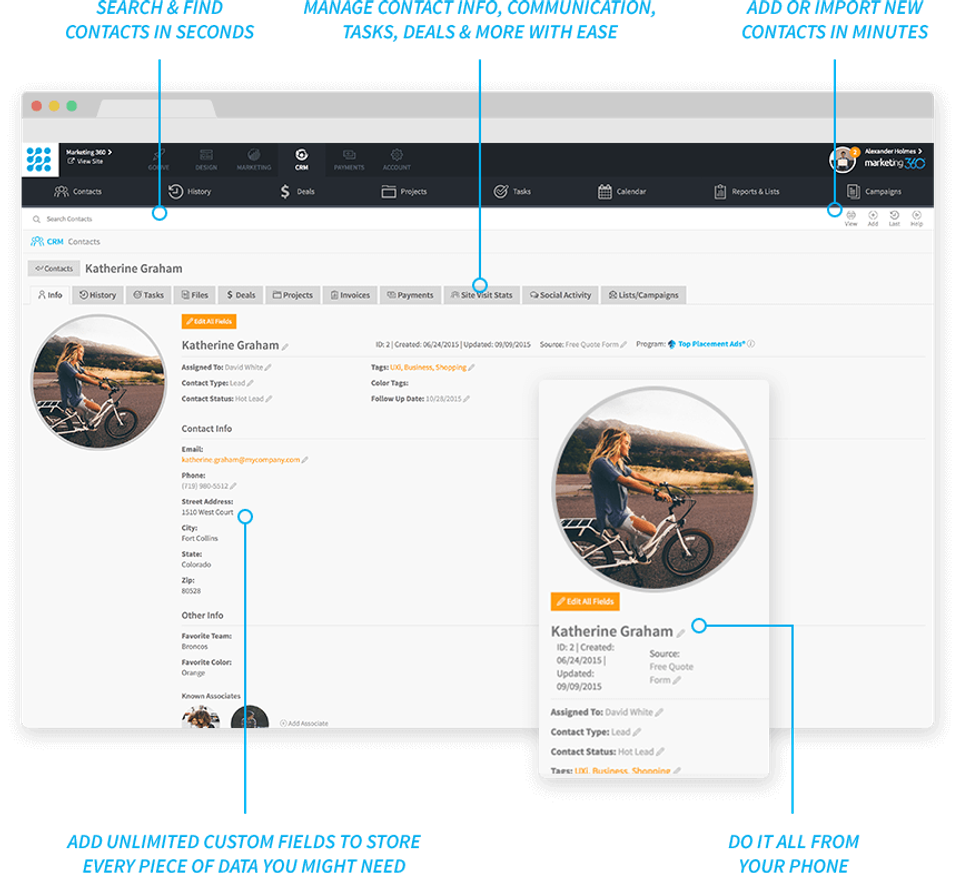
Task: Click the Search Contacts input field
Action: tap(90, 218)
